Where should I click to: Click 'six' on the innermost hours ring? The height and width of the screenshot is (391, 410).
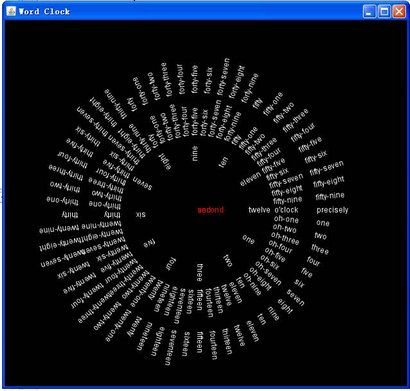point(141,214)
